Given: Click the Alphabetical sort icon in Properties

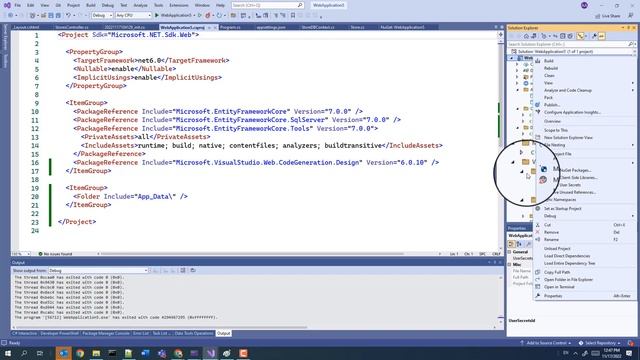Looking at the screenshot, I should coord(519,244).
